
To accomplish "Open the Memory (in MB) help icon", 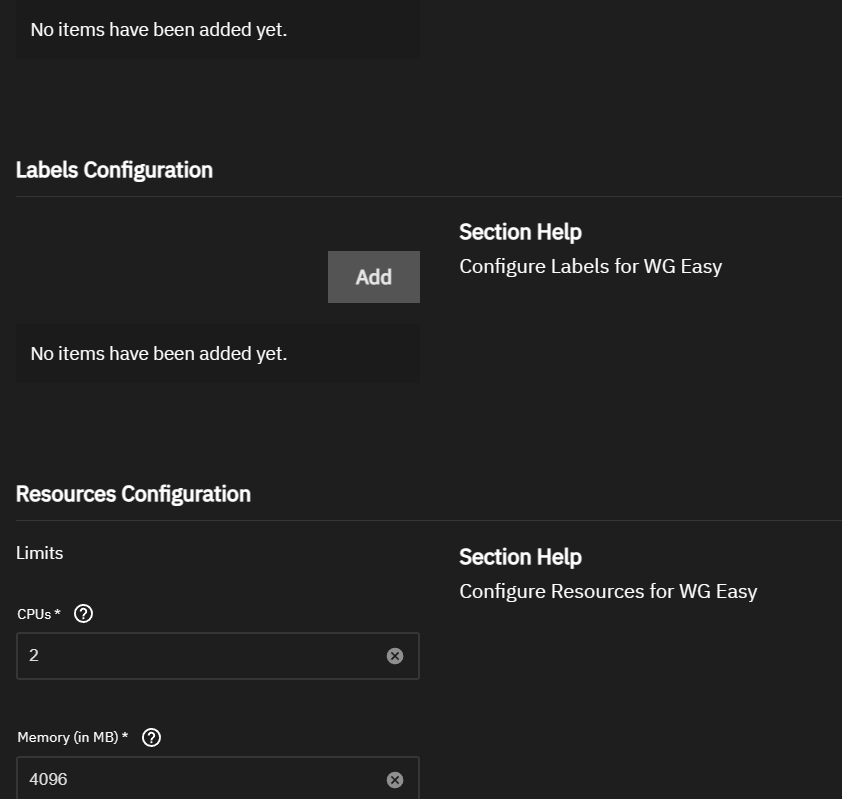I will (151, 737).
